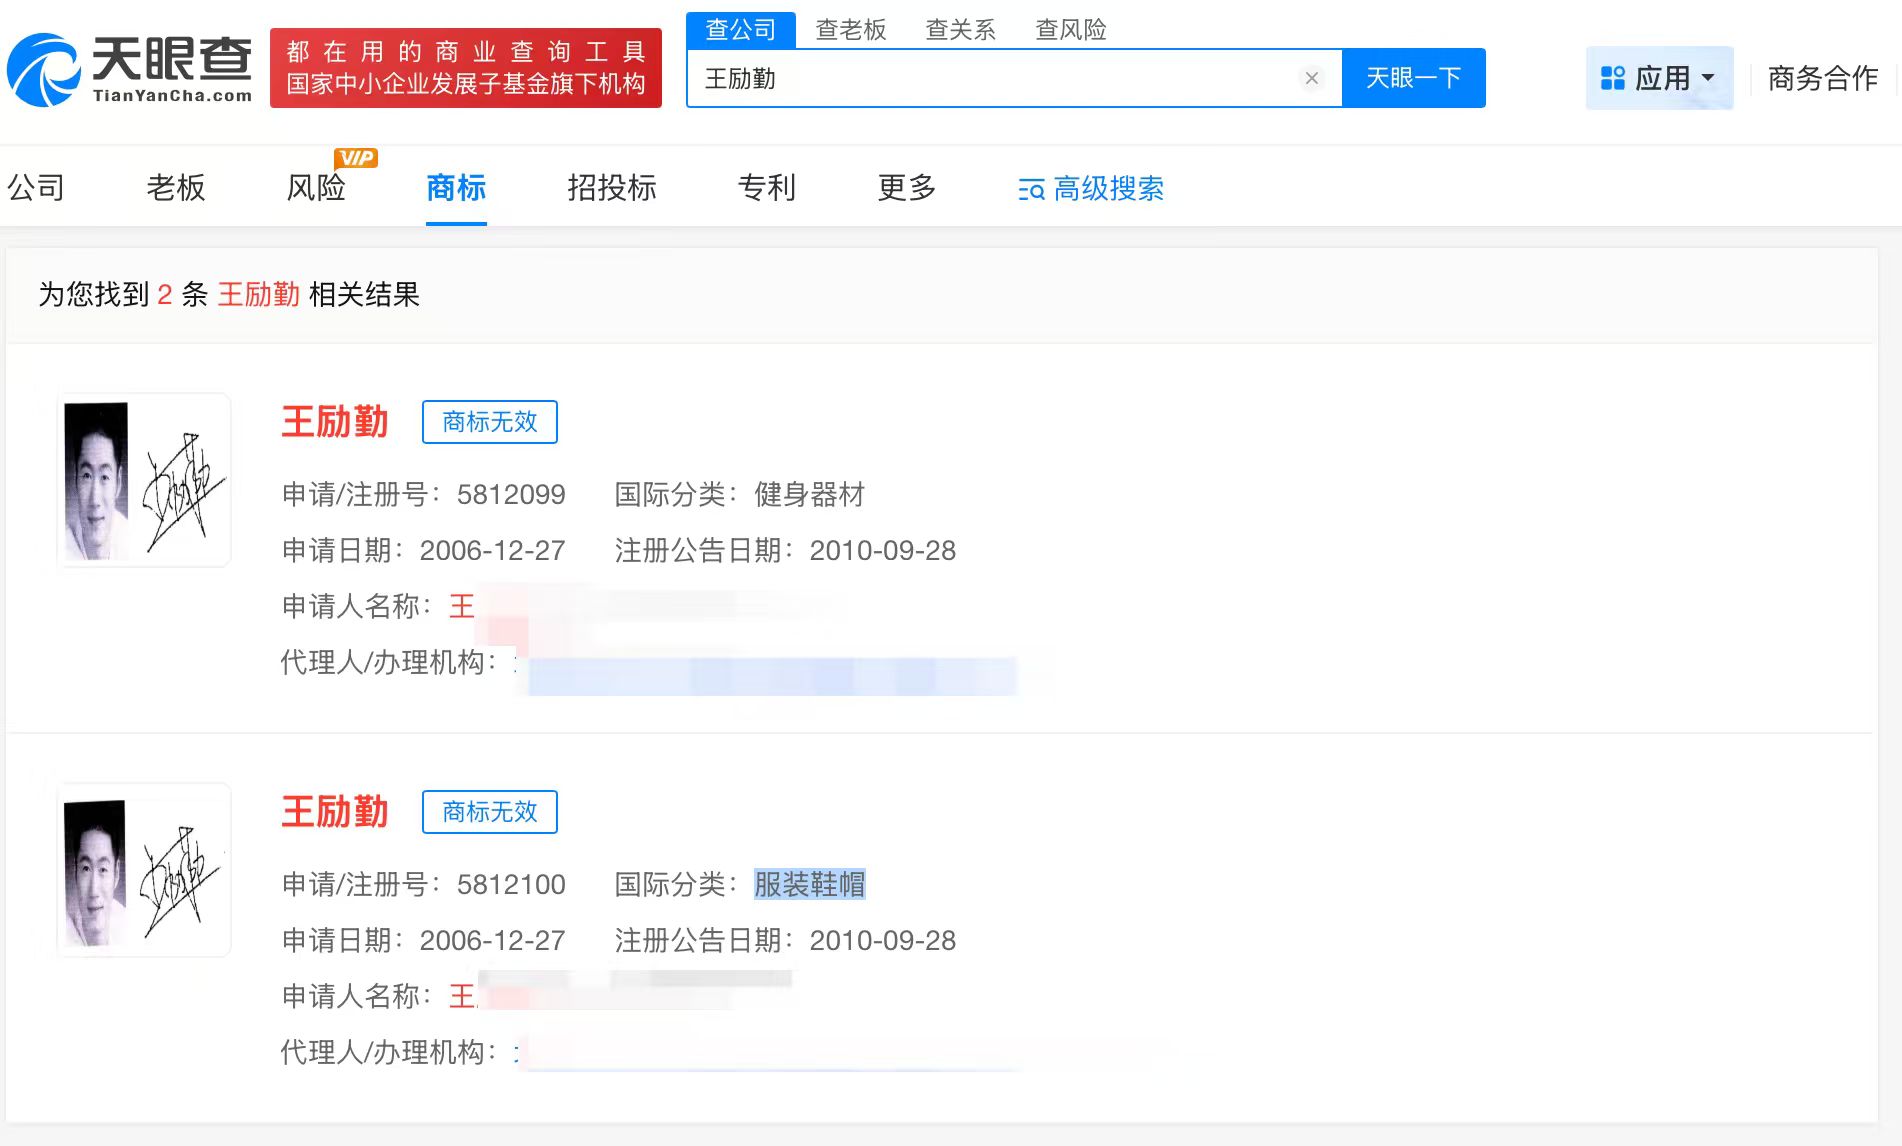Switch to the 商标 tab
This screenshot has width=1902, height=1146.
[456, 189]
